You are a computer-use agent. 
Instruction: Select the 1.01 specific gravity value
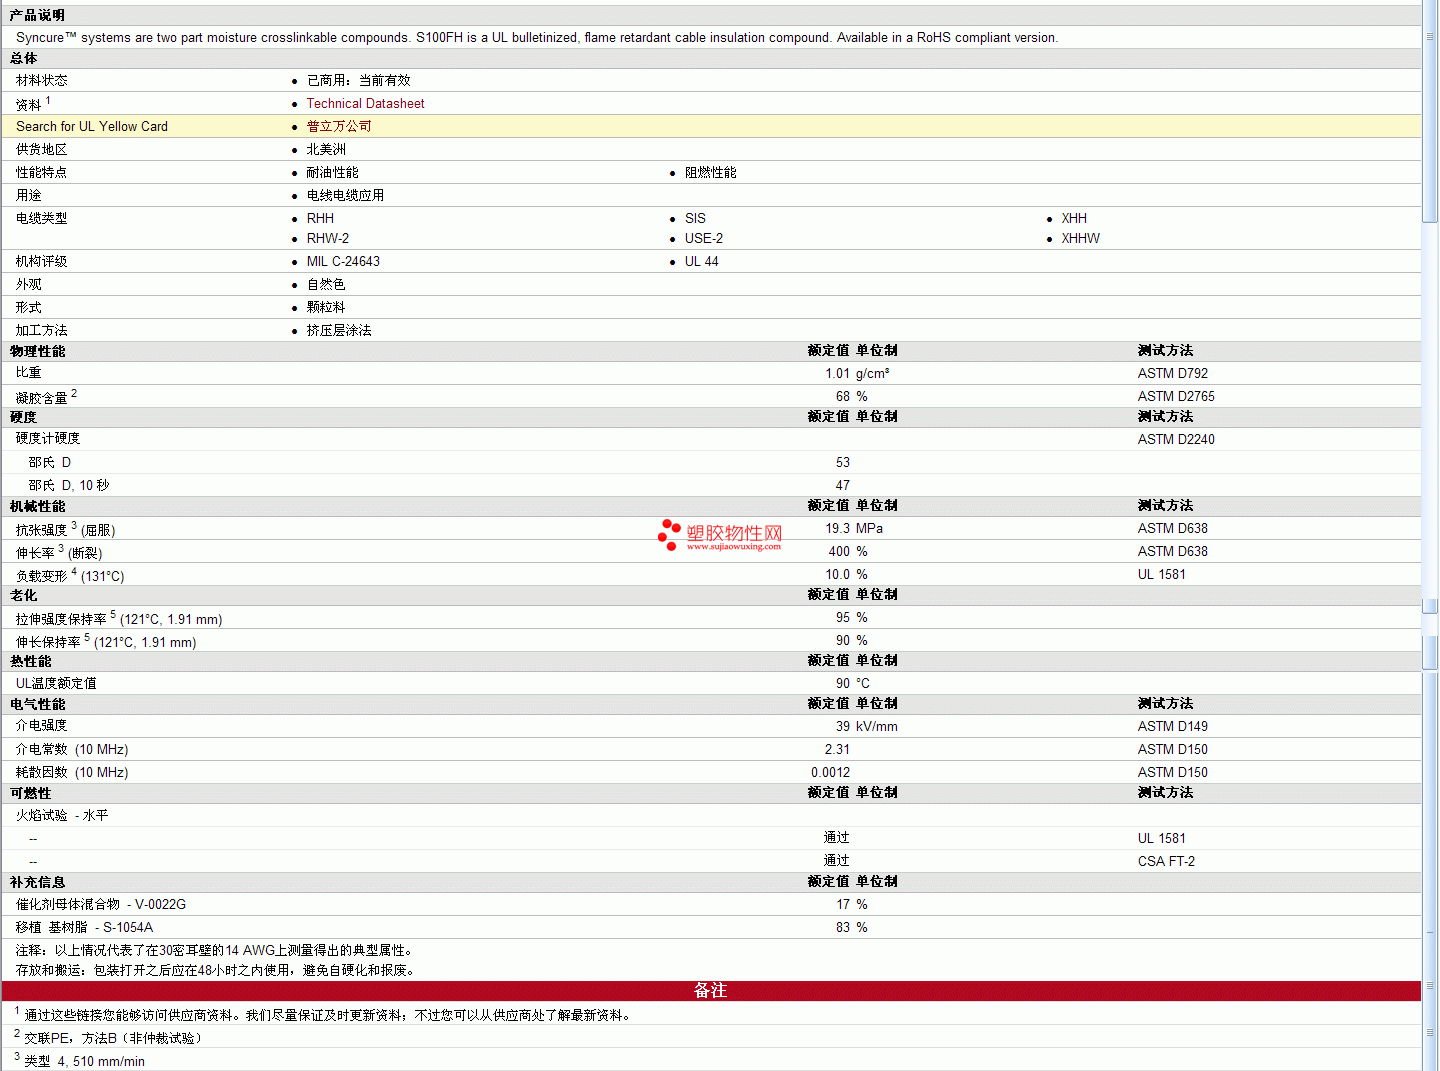coord(837,373)
